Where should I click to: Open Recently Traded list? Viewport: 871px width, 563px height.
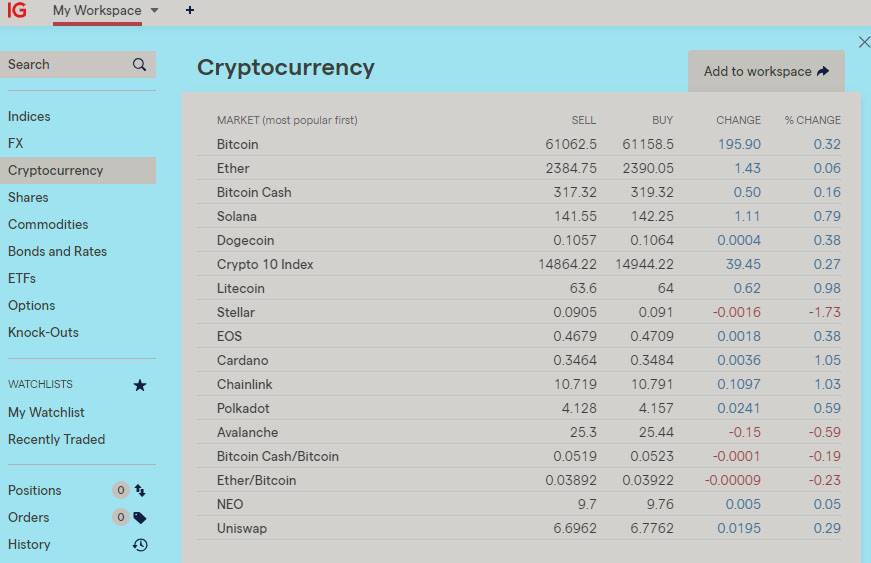pos(56,439)
